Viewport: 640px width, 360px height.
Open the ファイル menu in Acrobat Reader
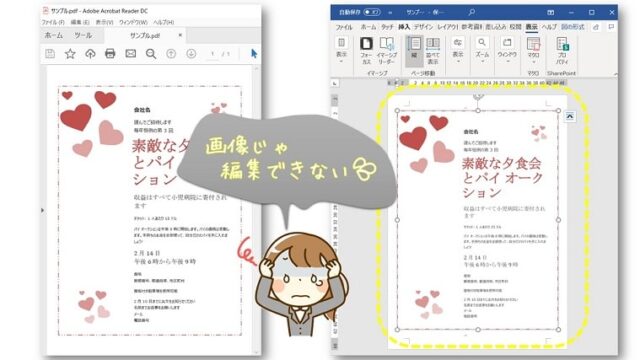pyautogui.click(x=53, y=22)
